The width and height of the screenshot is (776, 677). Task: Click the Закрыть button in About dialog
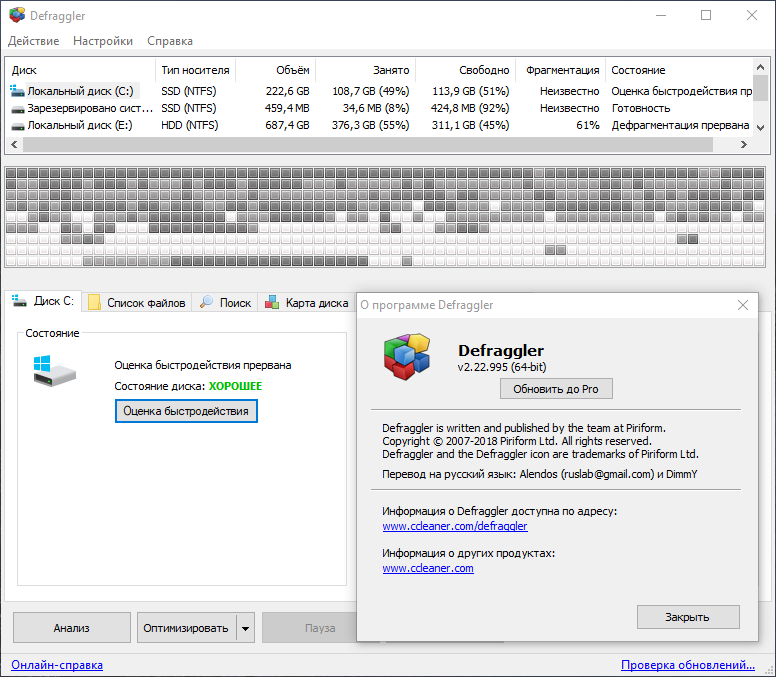pyautogui.click(x=688, y=617)
